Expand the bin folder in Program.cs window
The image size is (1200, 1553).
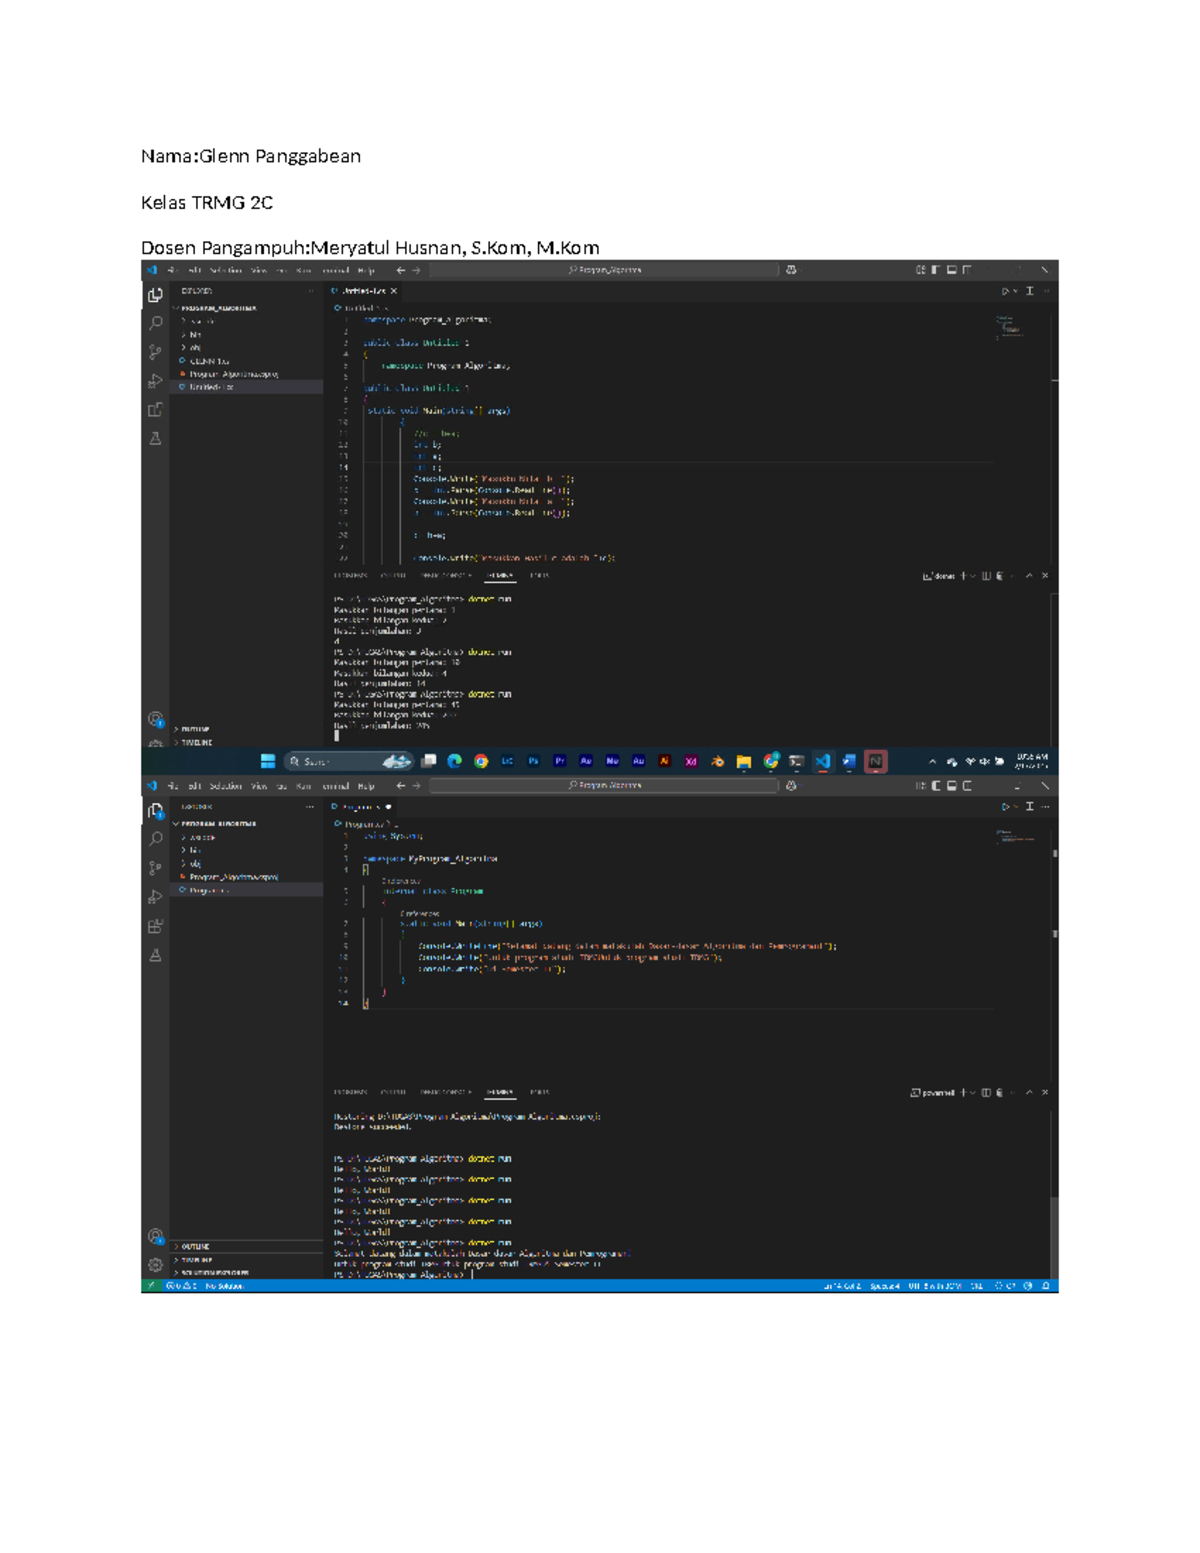[x=247, y=850]
